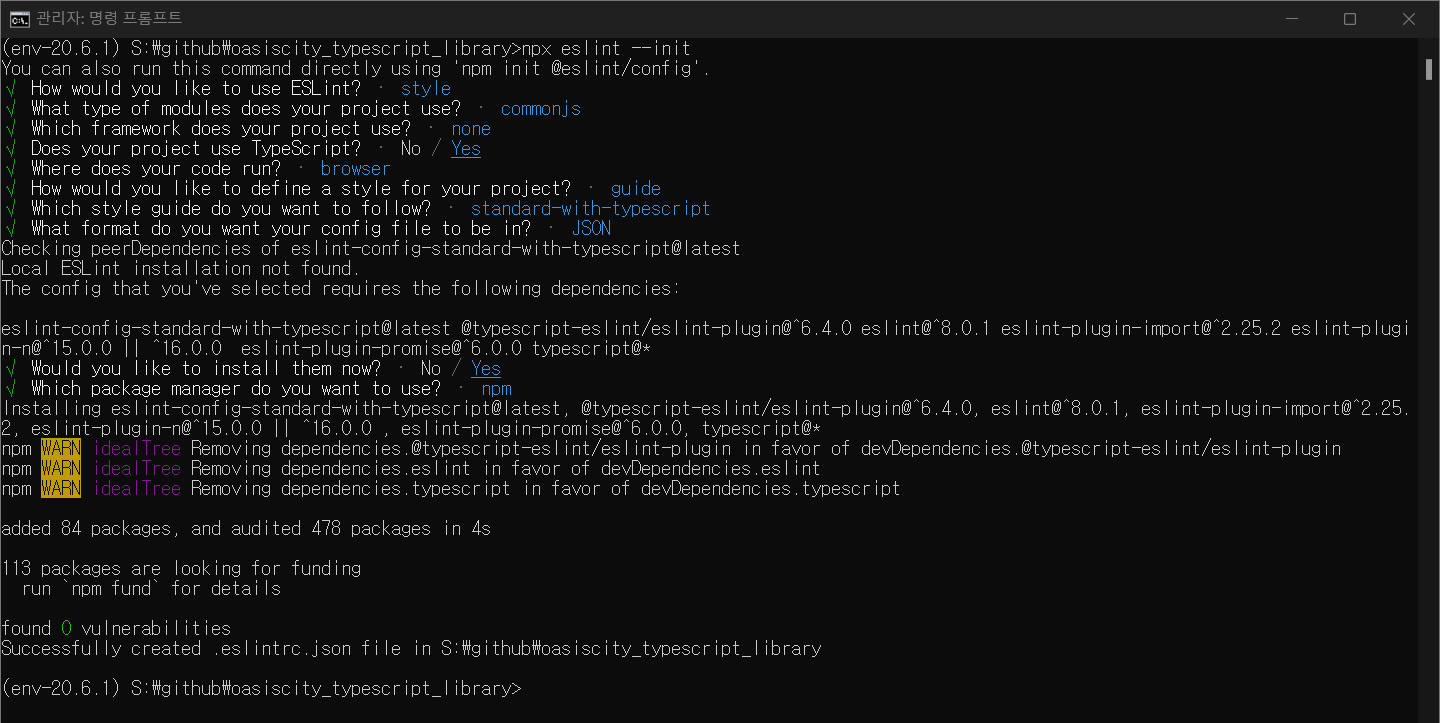
Task: Click '113 packages are looking for funding' line
Action: click(181, 568)
